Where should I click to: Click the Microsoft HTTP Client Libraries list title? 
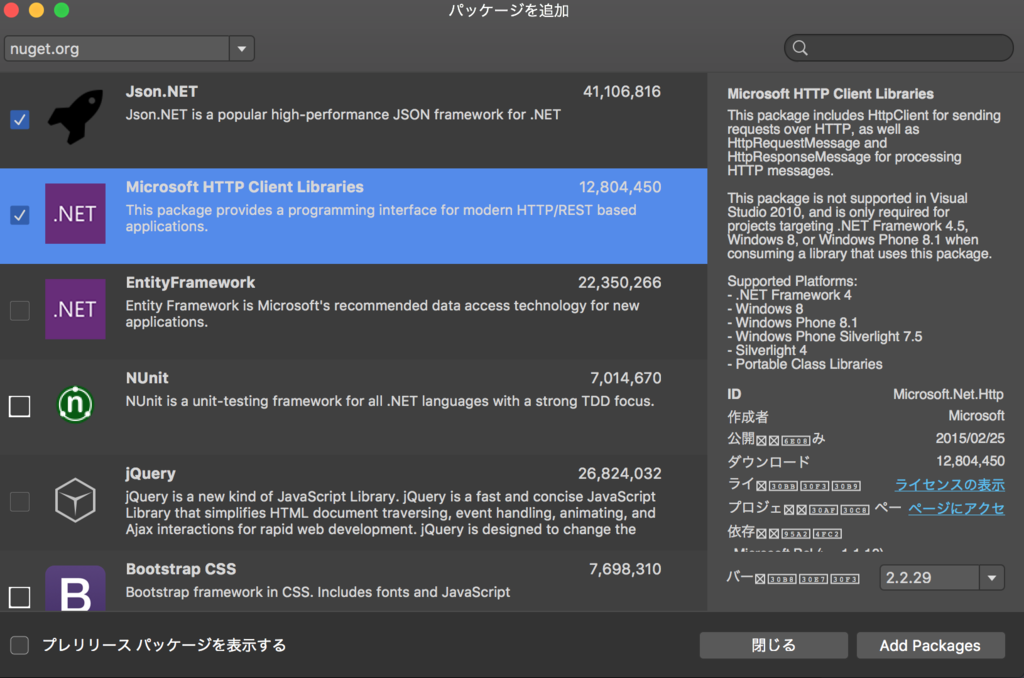pos(245,187)
